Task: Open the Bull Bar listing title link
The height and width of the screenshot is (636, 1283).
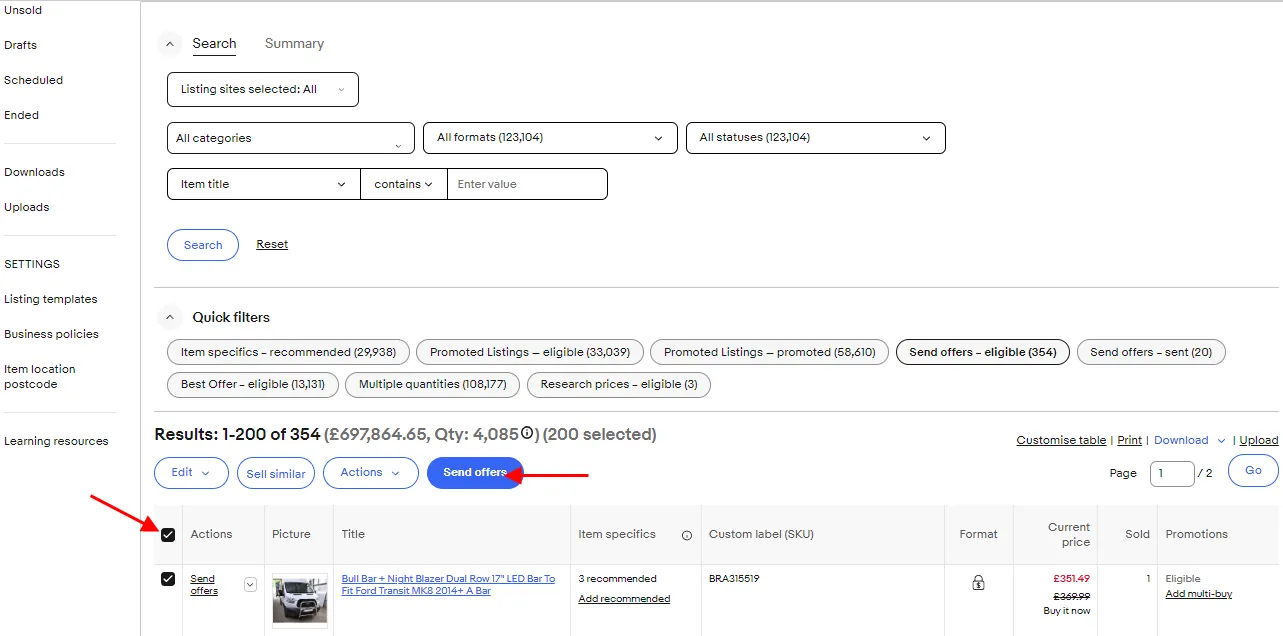Action: tap(448, 585)
